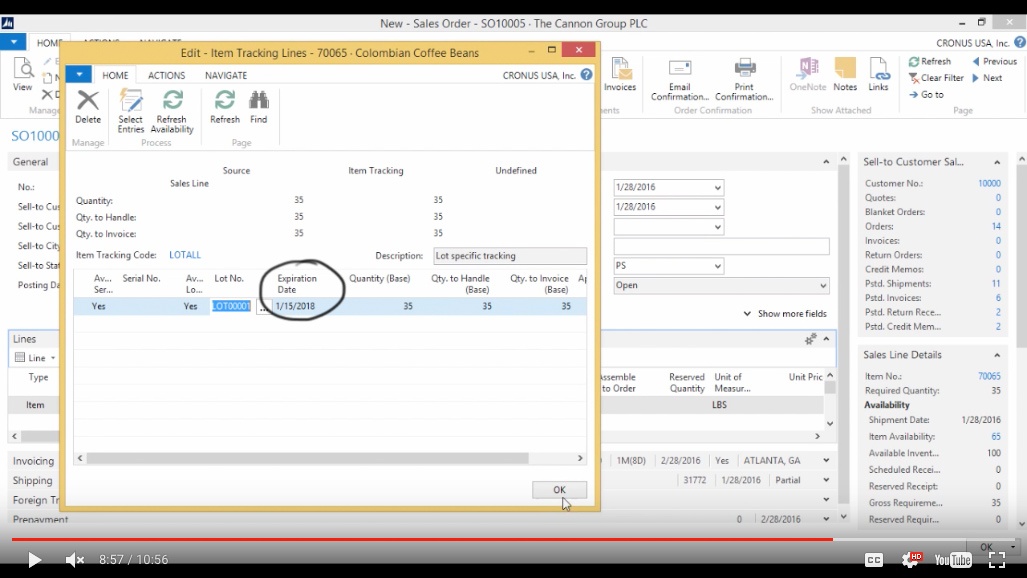Viewport: 1027px width, 578px height.
Task: Open the PS field dropdown
Action: tap(717, 266)
